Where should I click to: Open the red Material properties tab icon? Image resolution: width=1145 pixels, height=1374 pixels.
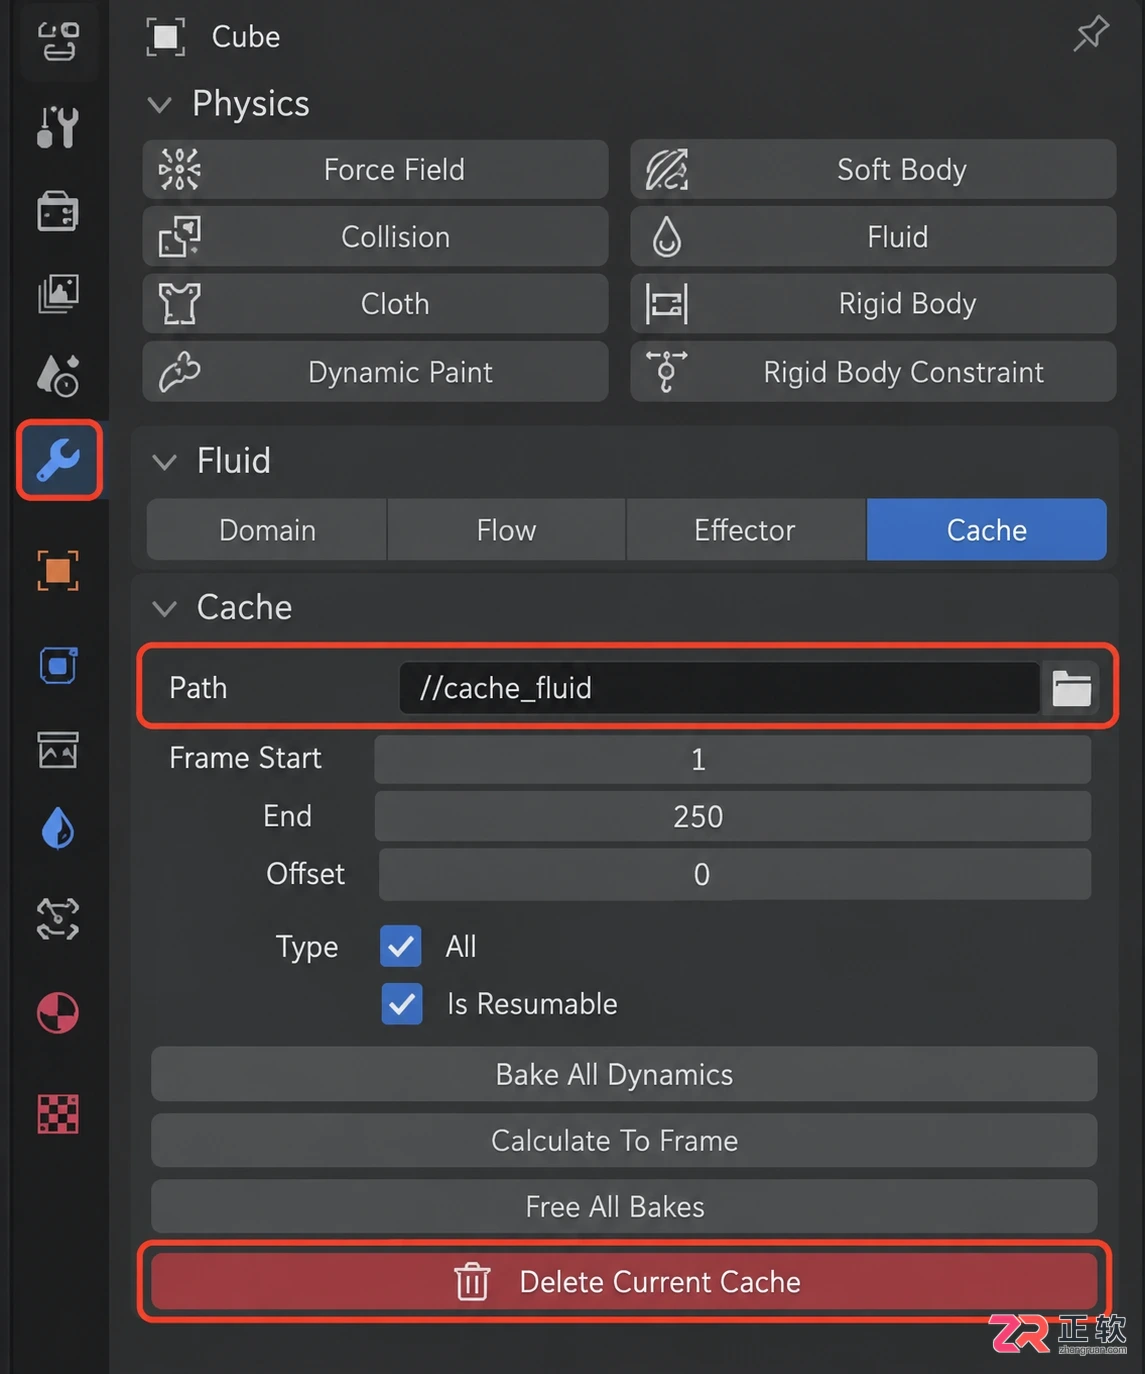pyautogui.click(x=58, y=1012)
